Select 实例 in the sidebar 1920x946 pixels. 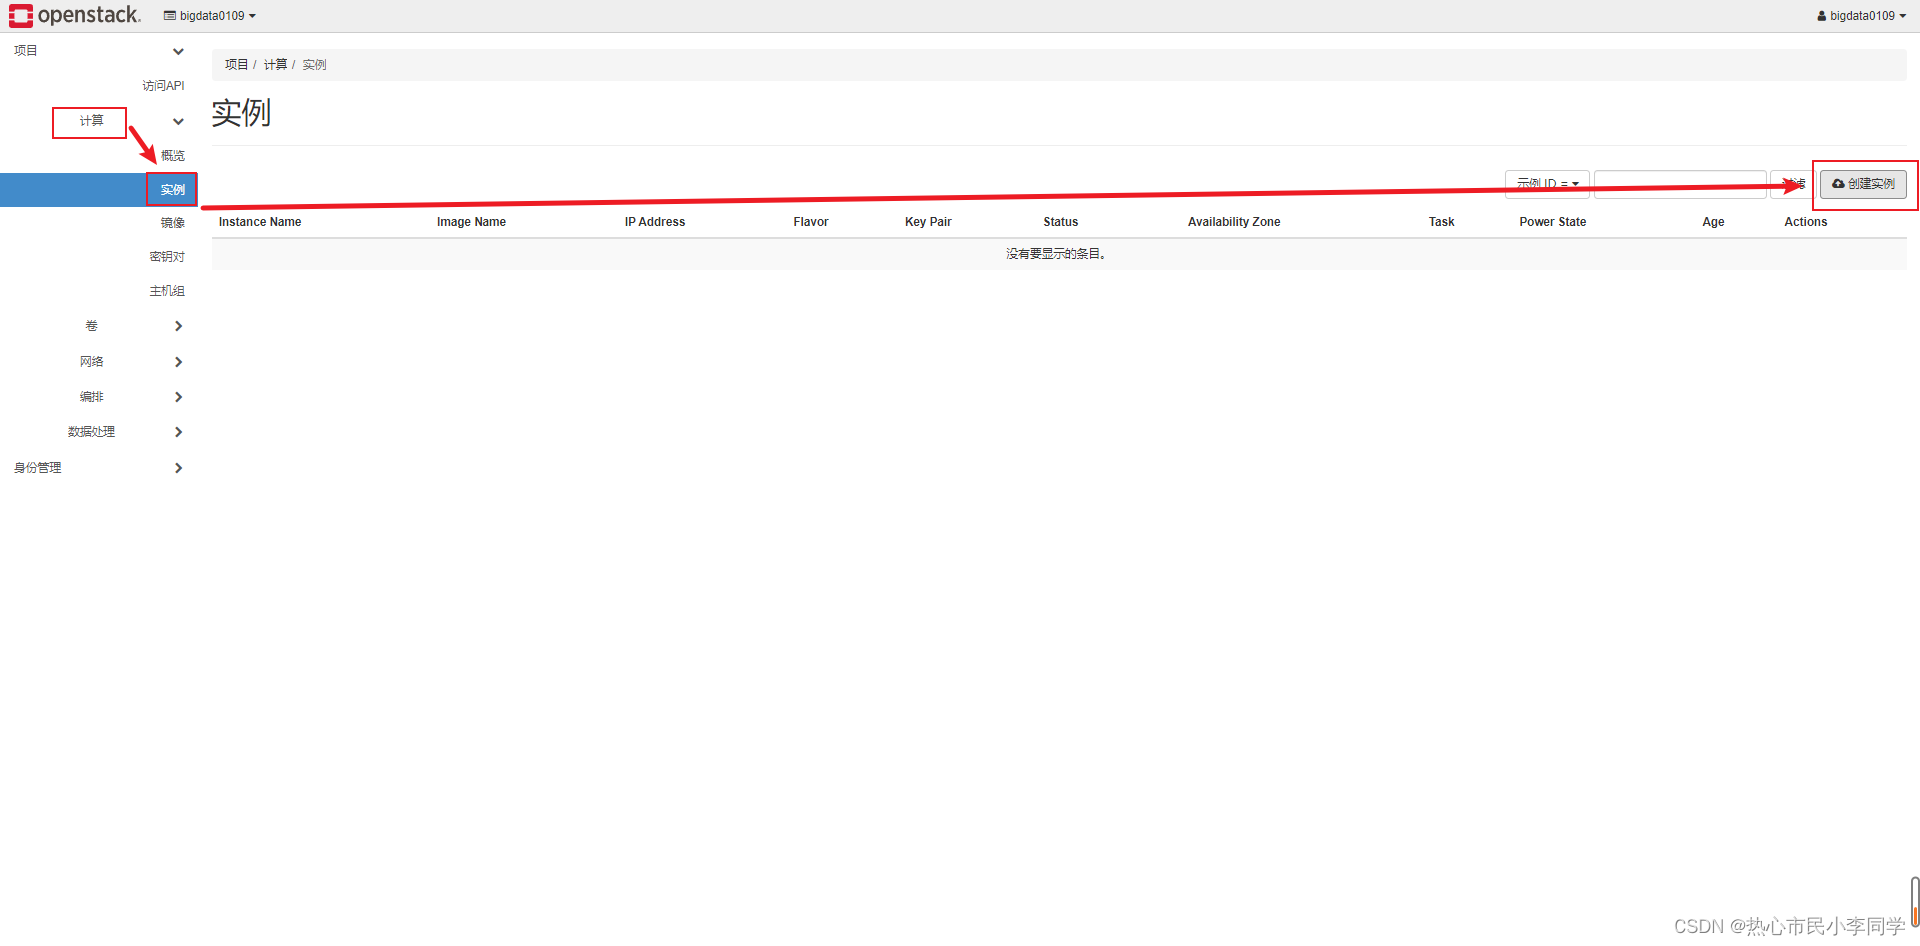pos(98,190)
